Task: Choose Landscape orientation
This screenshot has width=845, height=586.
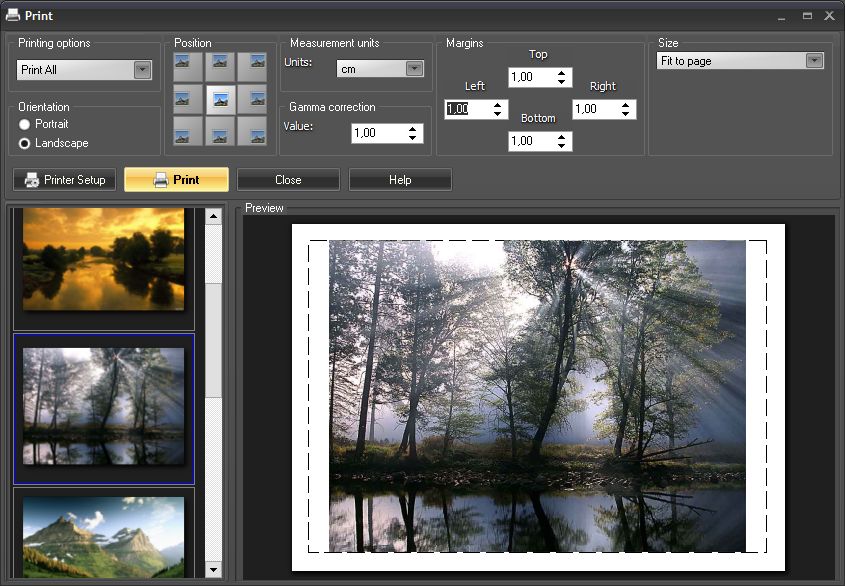Action: (x=25, y=143)
